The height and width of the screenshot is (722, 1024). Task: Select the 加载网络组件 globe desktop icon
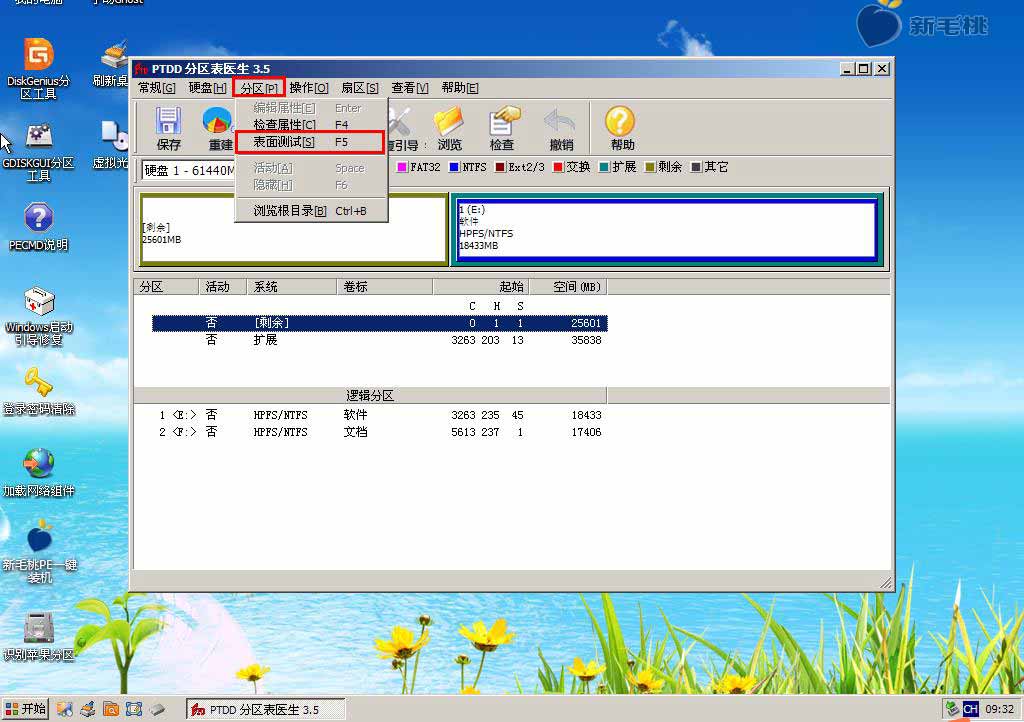[39, 473]
